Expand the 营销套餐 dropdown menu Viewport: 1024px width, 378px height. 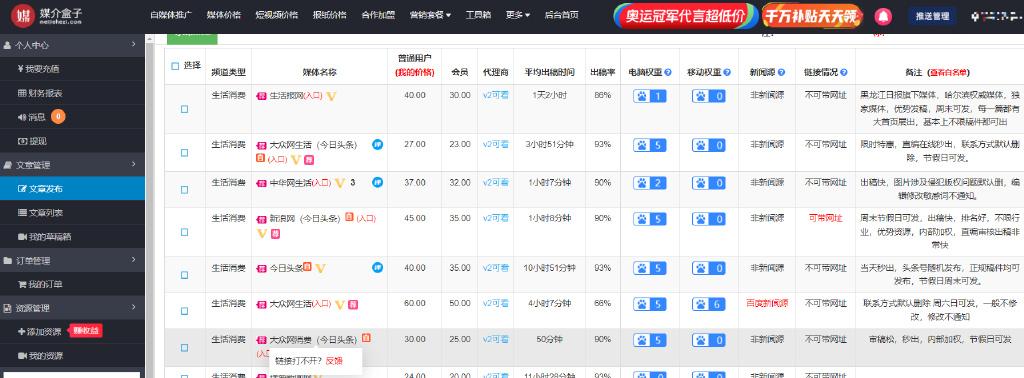pyautogui.click(x=430, y=15)
